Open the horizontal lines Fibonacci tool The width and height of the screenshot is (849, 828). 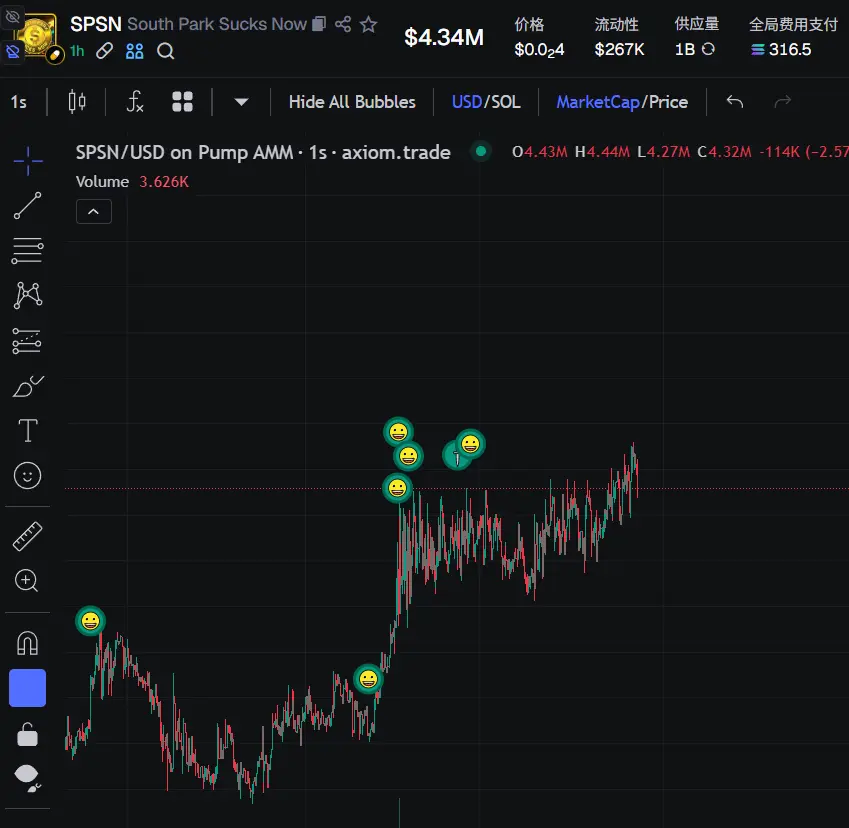(x=28, y=251)
